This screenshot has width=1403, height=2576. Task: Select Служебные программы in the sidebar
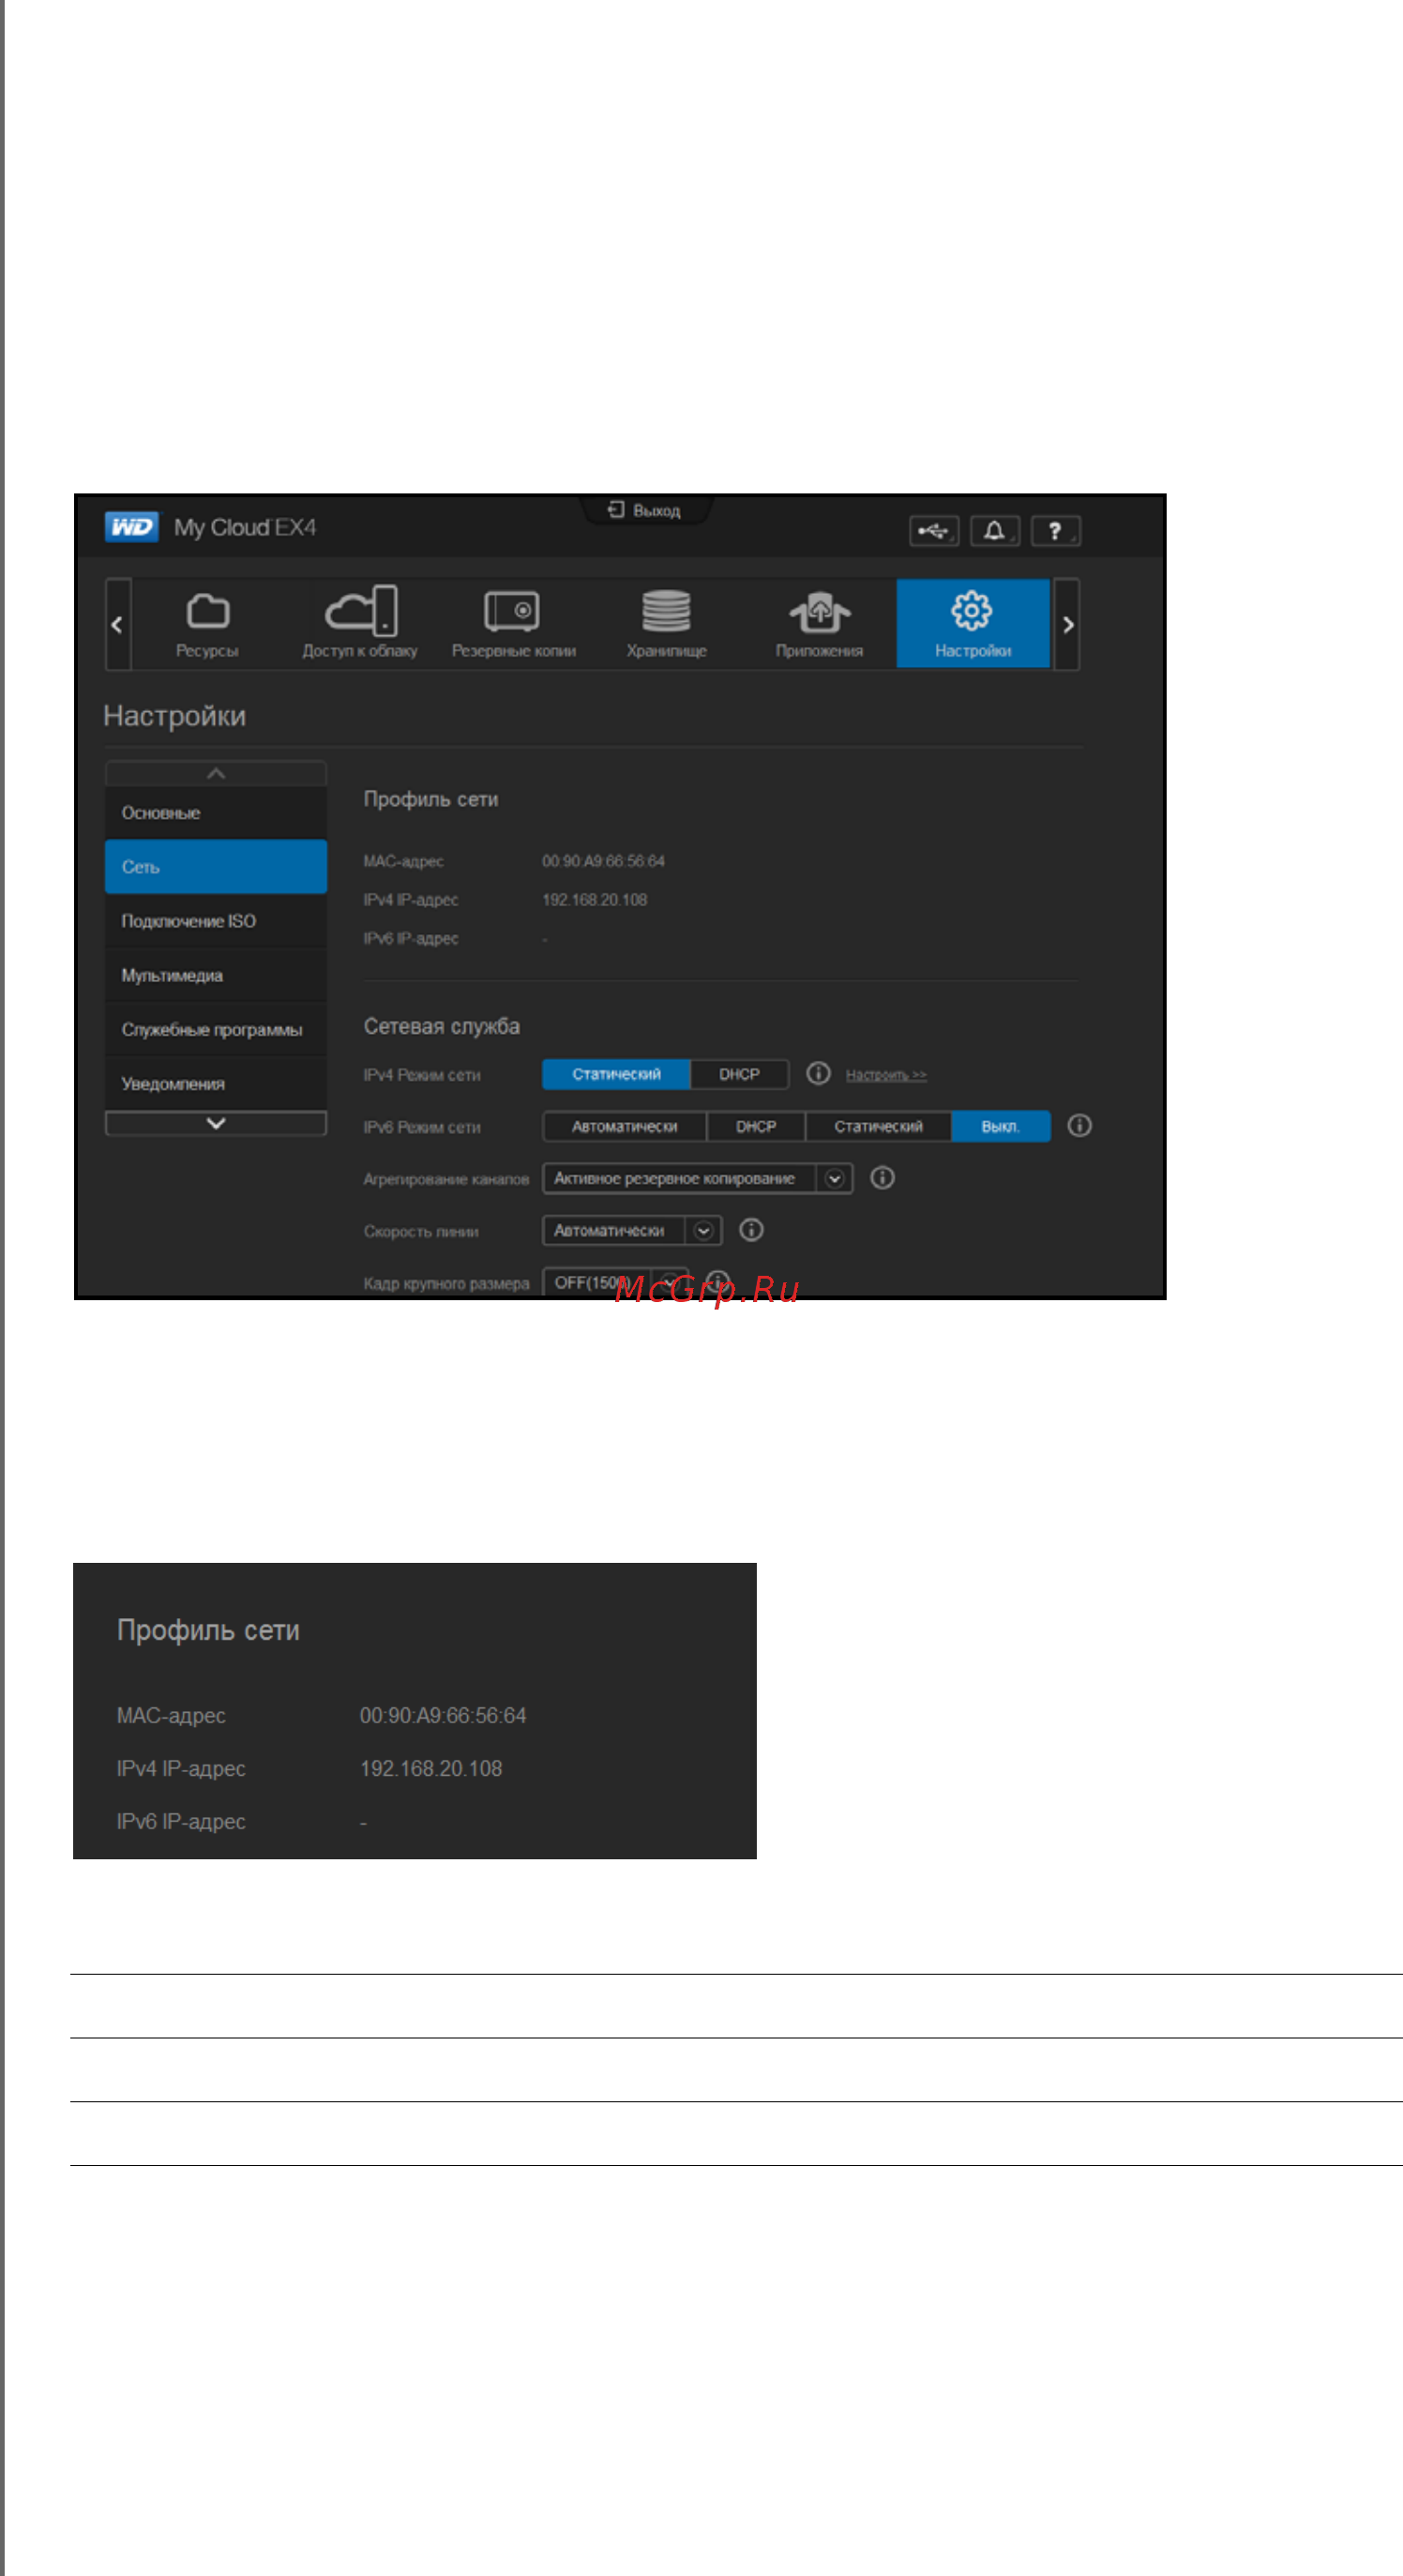[216, 1029]
